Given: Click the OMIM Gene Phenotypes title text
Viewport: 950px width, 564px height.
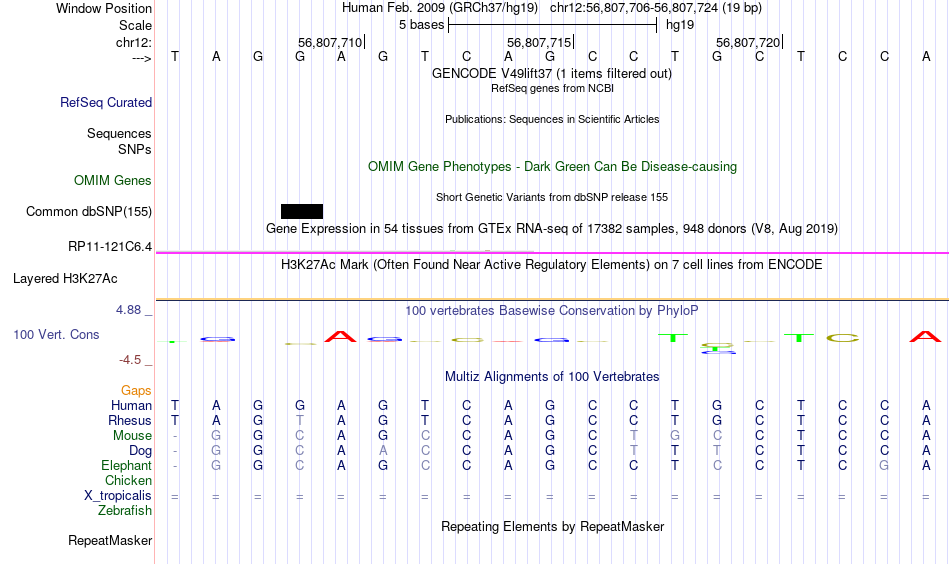Looking at the screenshot, I should point(552,167).
